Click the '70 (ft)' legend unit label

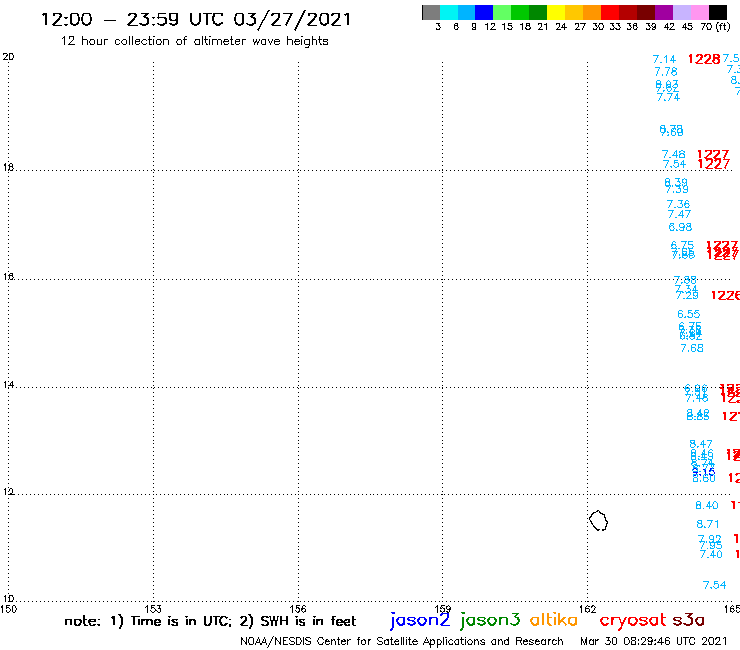(x=715, y=26)
